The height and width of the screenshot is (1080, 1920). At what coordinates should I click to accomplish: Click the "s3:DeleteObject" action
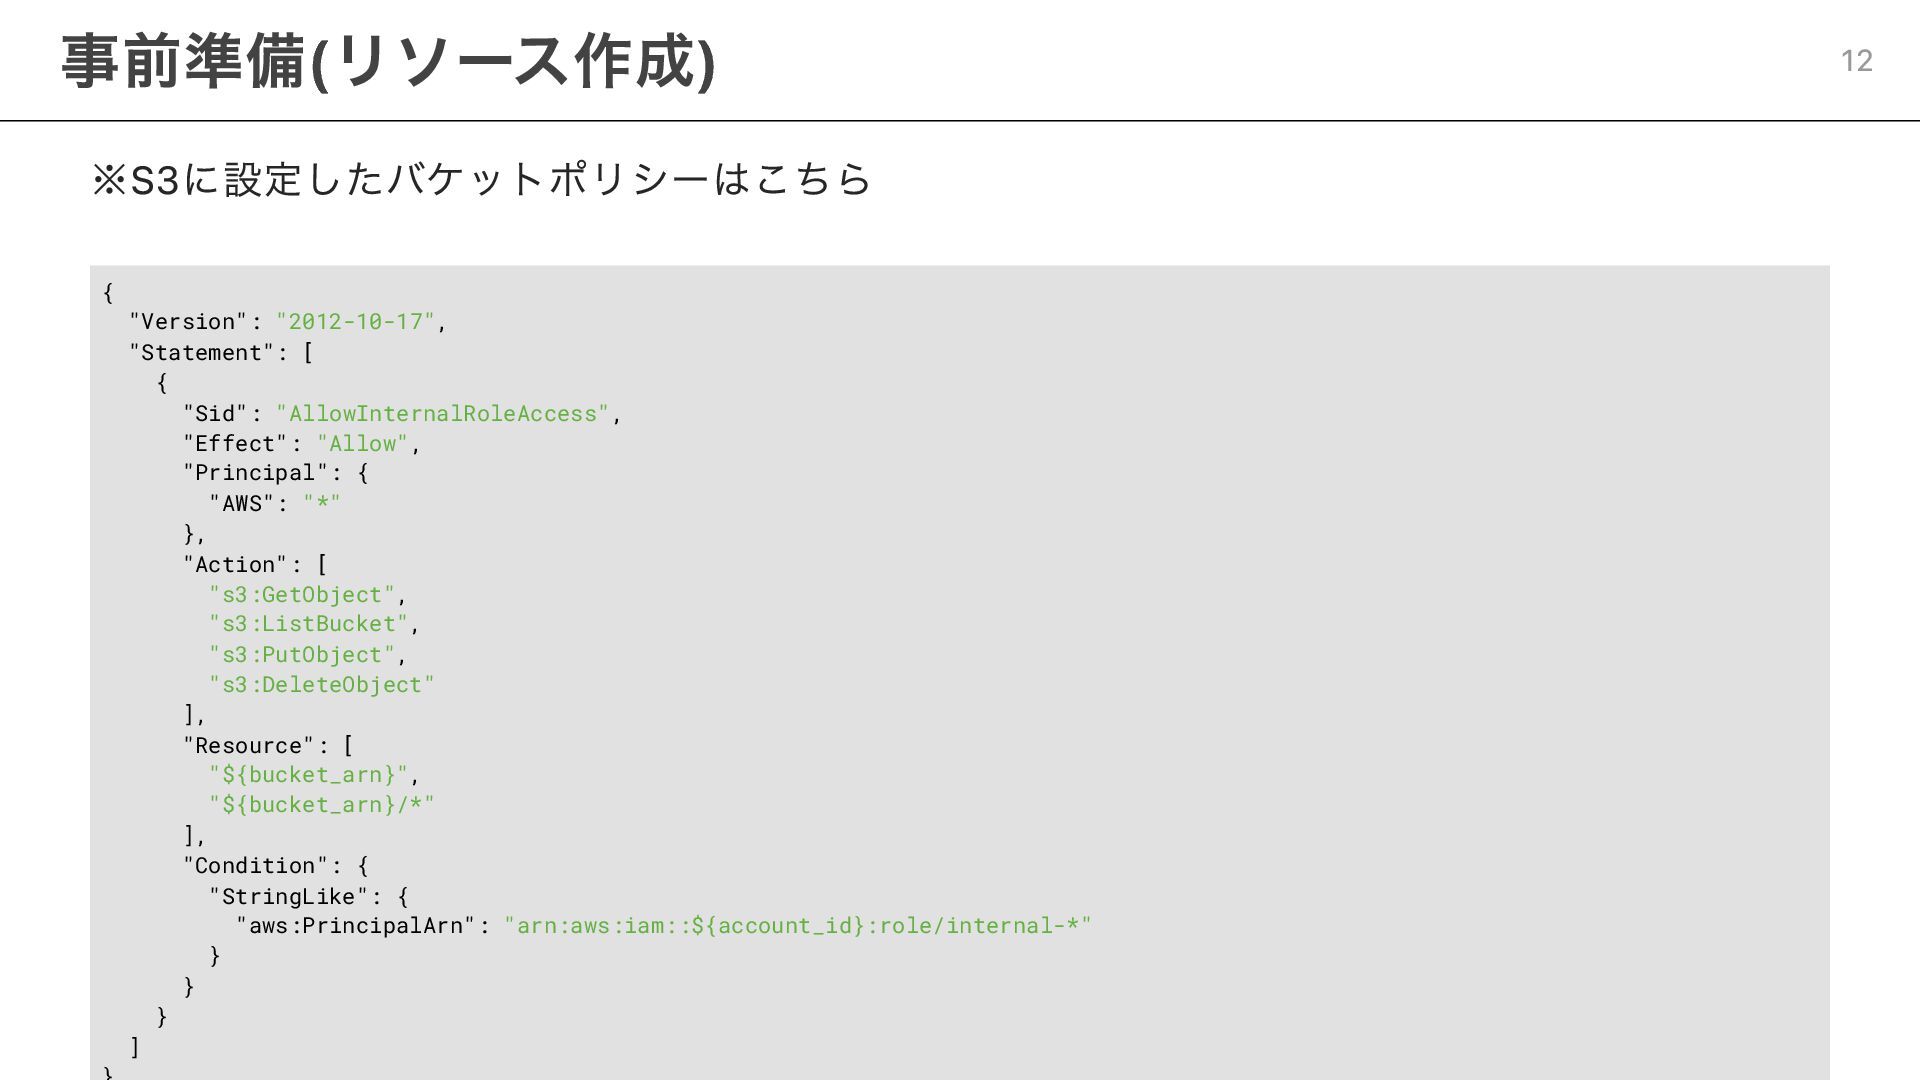coord(322,685)
